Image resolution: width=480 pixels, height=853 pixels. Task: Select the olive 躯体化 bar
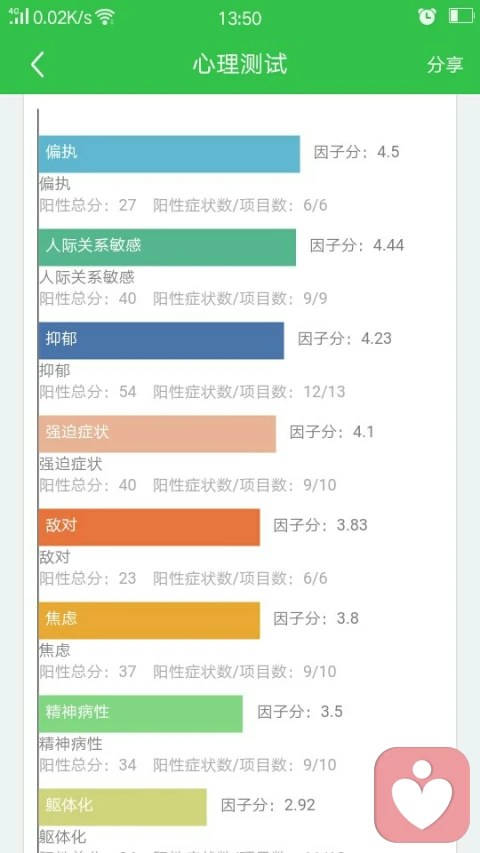tap(122, 807)
